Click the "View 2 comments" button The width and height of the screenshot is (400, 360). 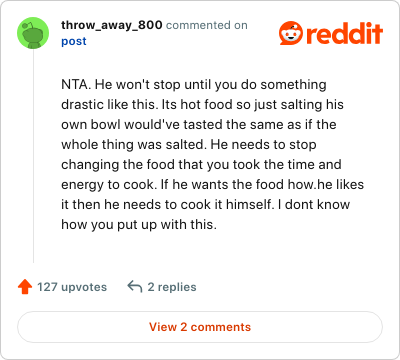coord(200,327)
